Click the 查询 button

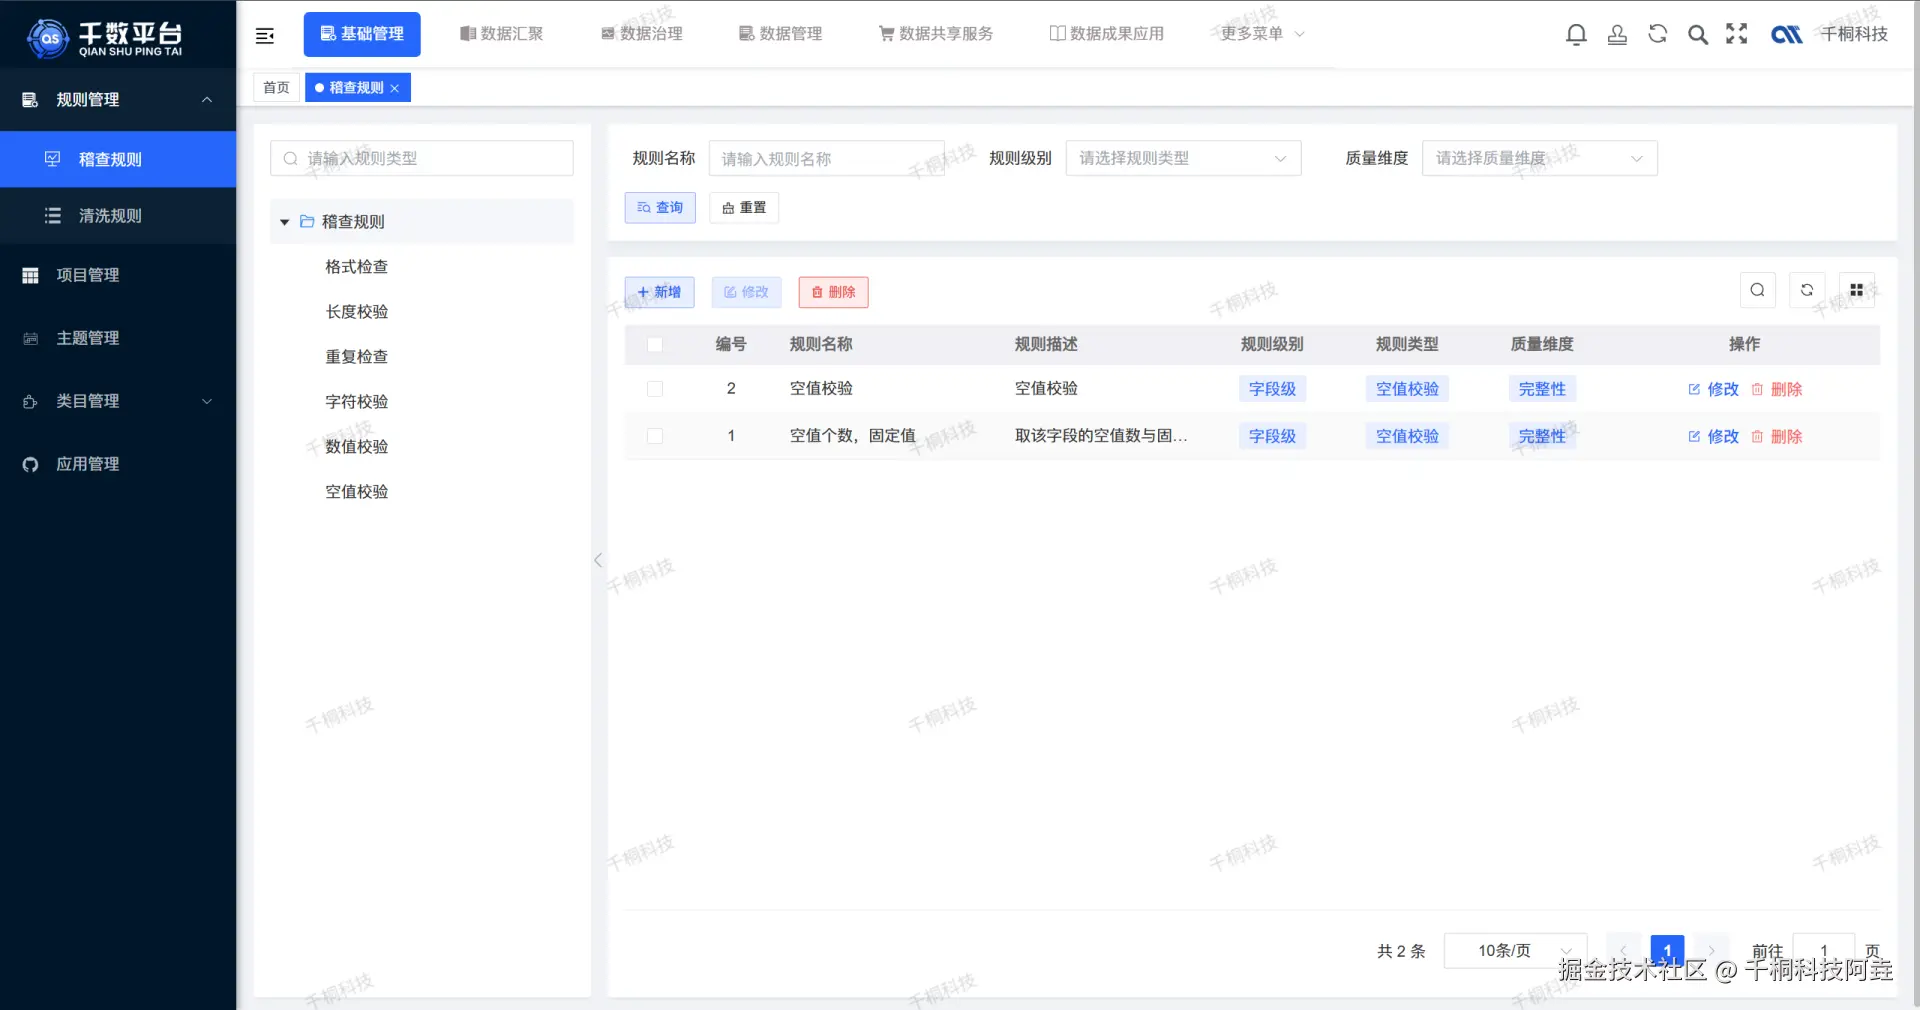[x=660, y=208]
